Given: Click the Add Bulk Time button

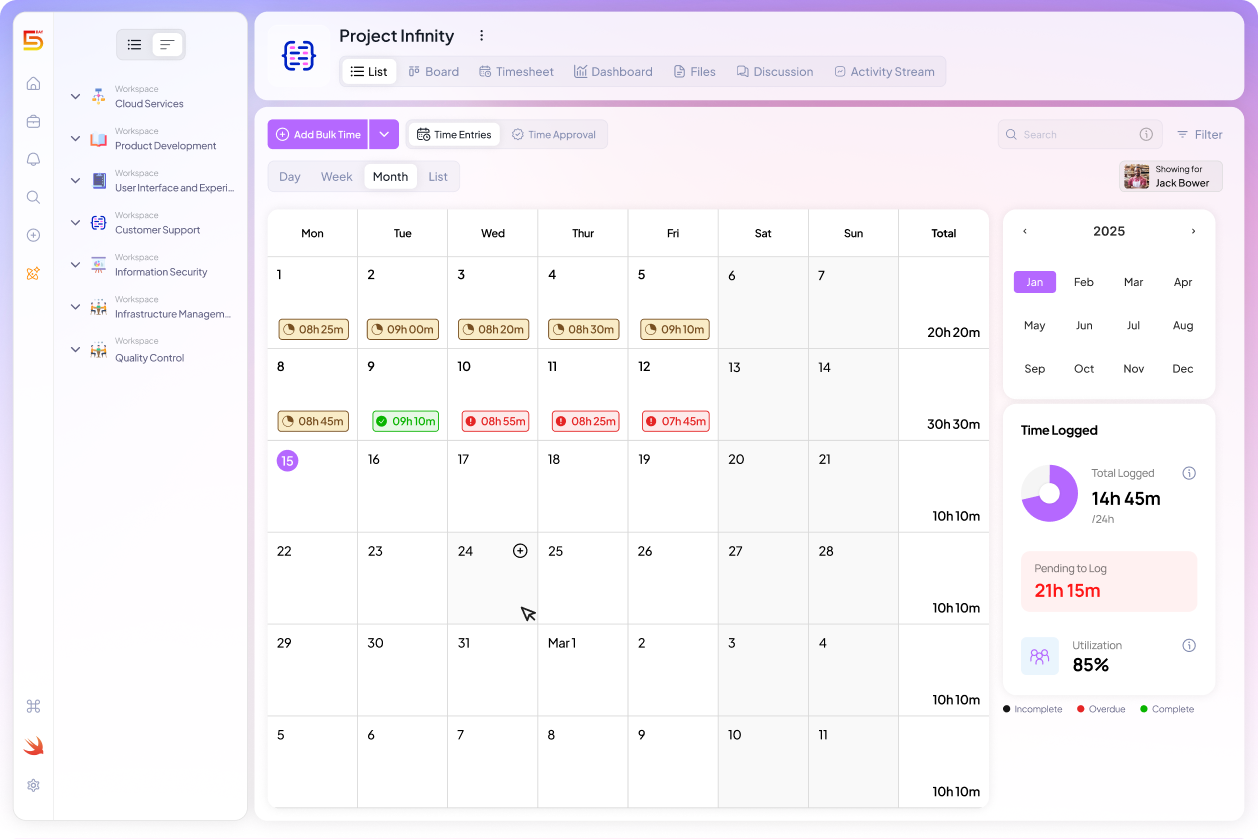Looking at the screenshot, I should [318, 135].
